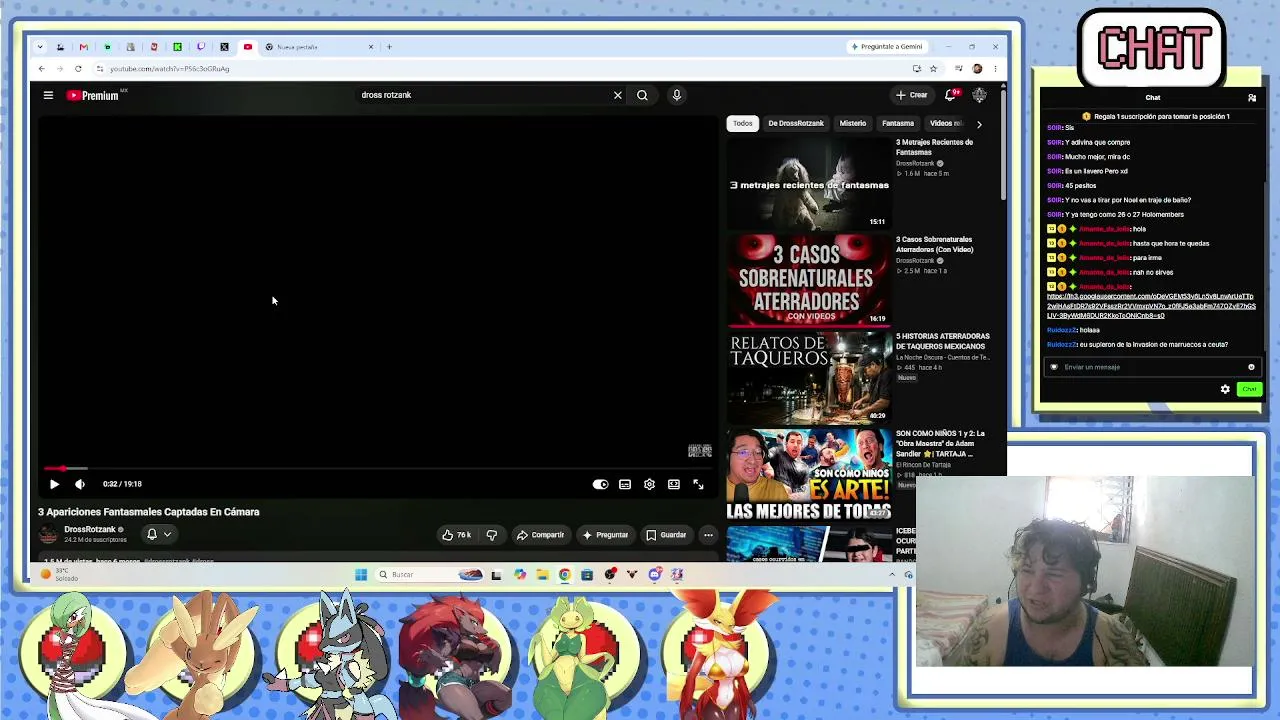Open File Explorer from the taskbar
The width and height of the screenshot is (1280, 720).
pos(542,575)
